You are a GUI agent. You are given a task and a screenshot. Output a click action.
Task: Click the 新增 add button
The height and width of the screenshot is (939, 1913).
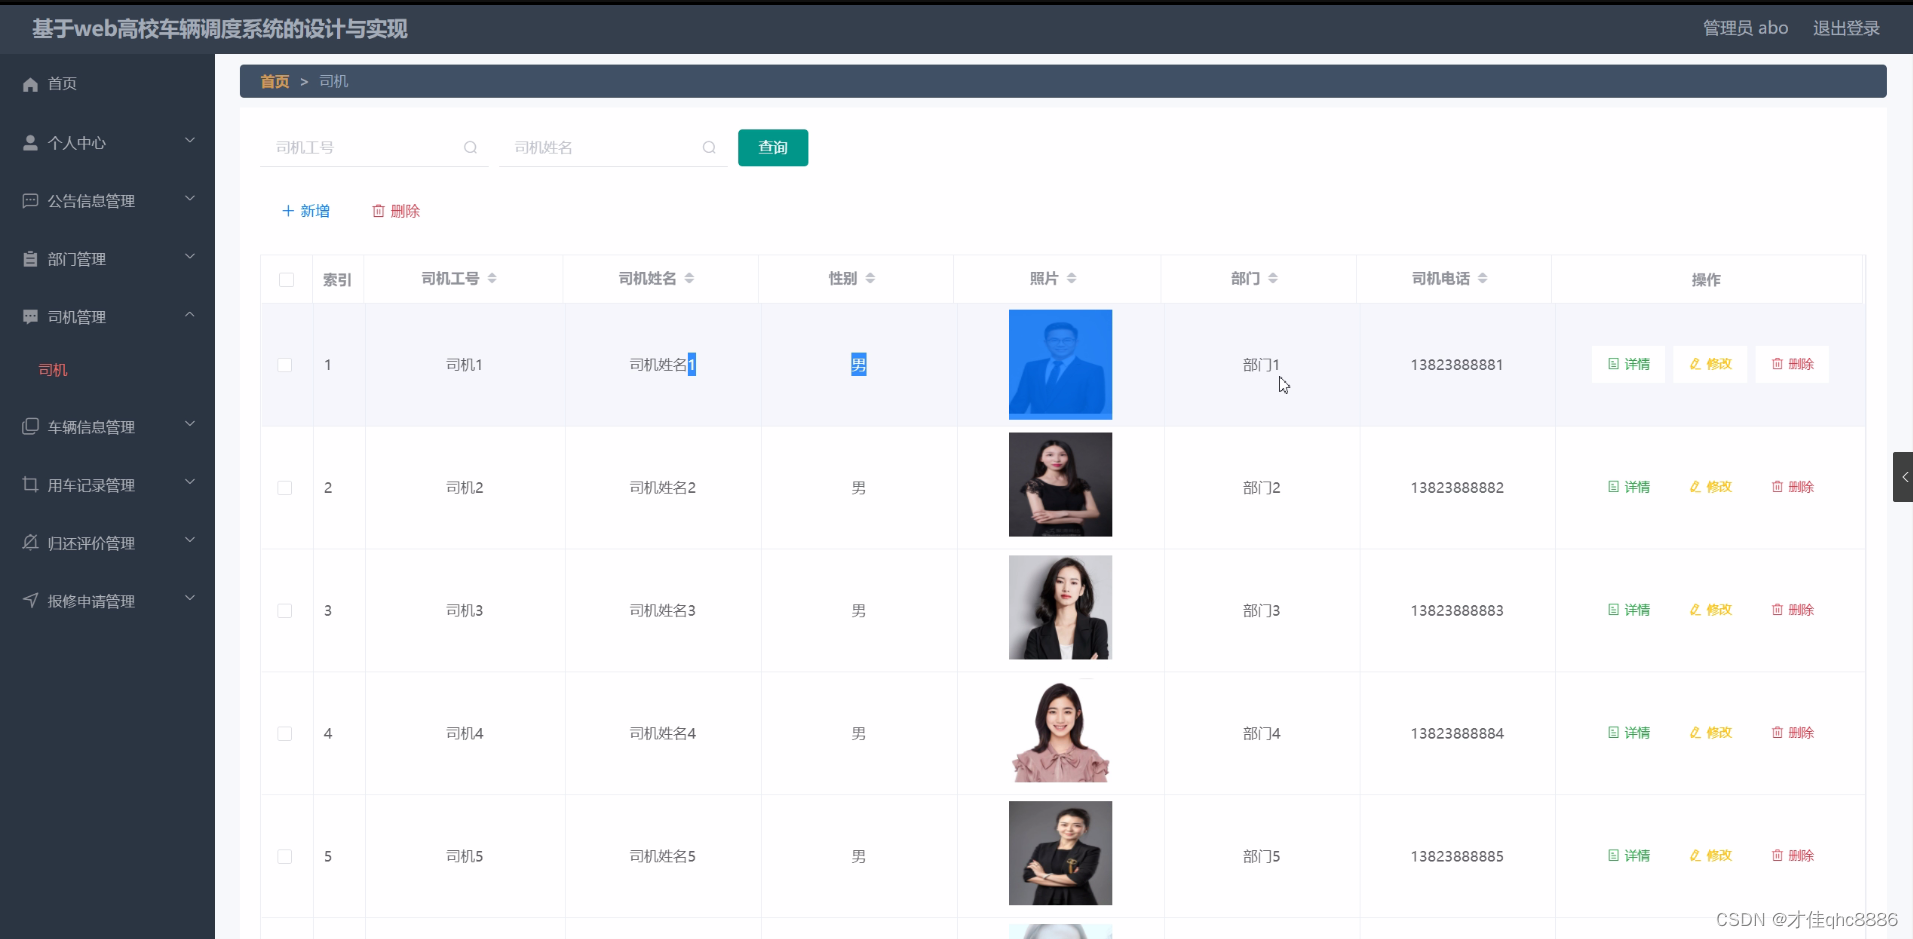click(x=306, y=211)
